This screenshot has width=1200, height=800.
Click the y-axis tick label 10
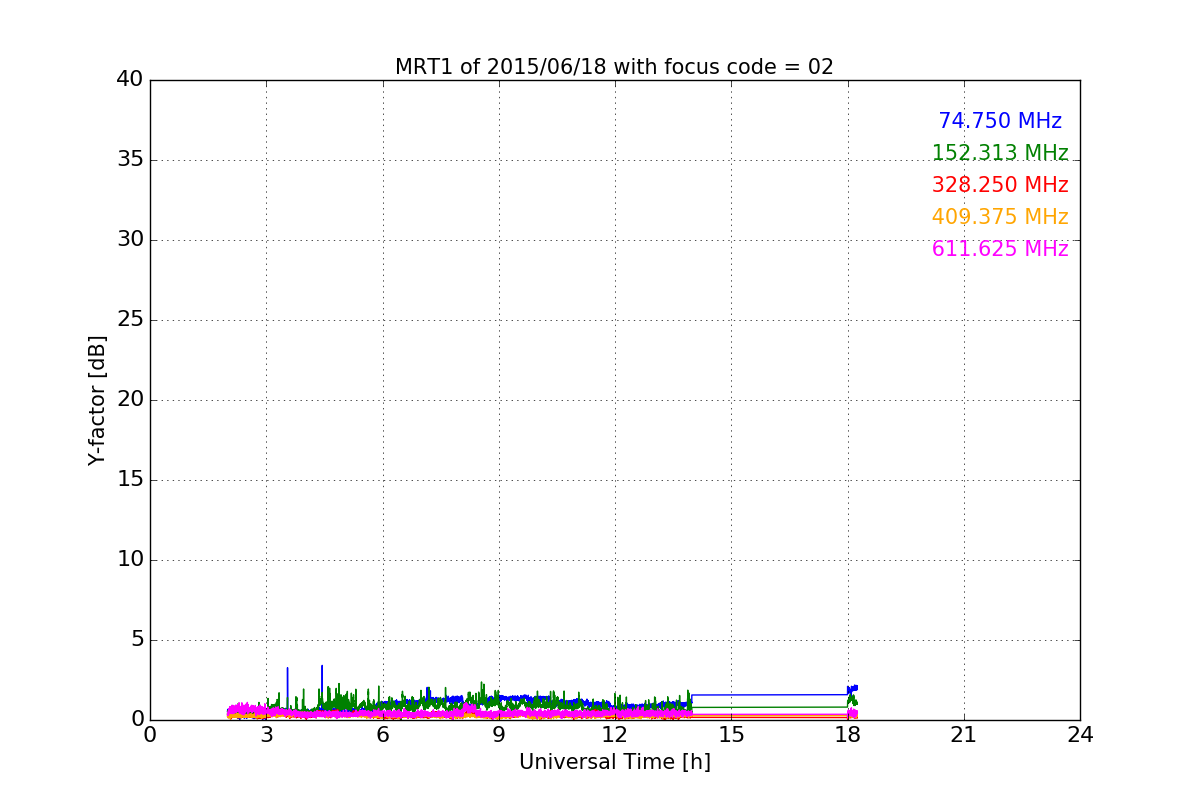(x=129, y=559)
